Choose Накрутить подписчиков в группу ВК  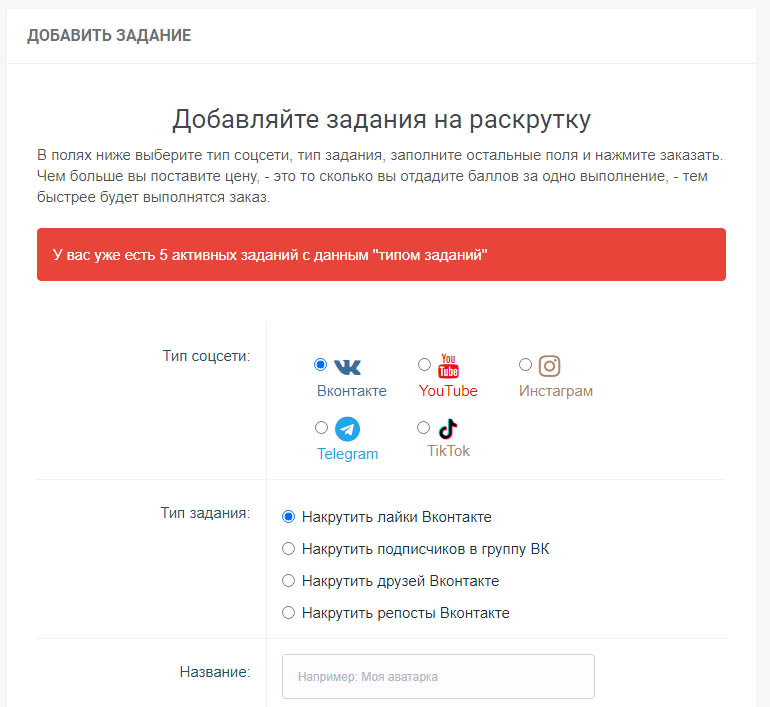pyautogui.click(x=289, y=549)
